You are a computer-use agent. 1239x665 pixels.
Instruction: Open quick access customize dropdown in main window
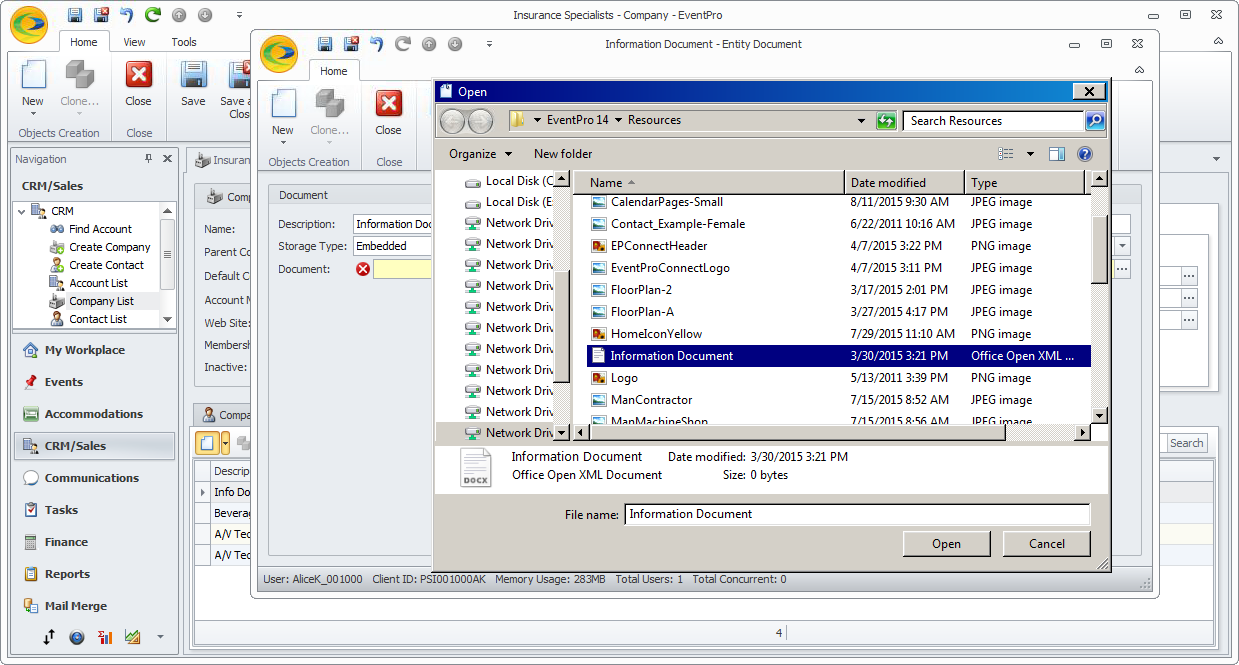click(239, 15)
